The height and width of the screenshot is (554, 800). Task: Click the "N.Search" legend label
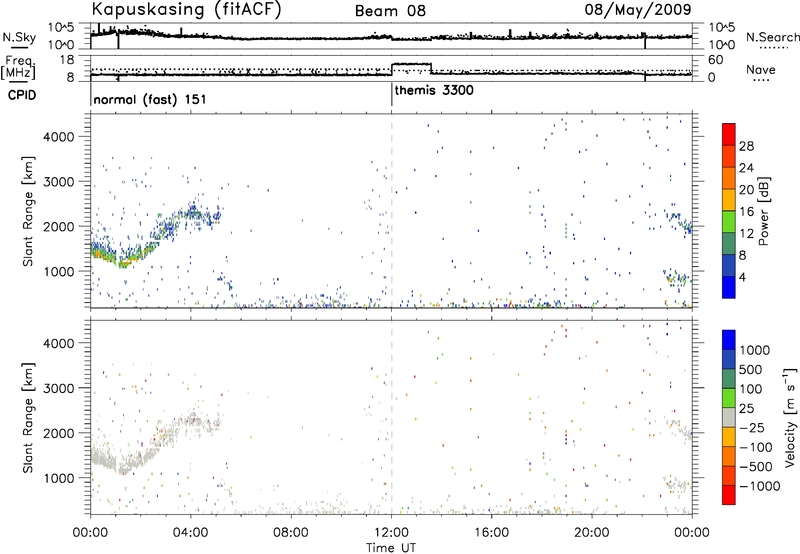coord(772,37)
